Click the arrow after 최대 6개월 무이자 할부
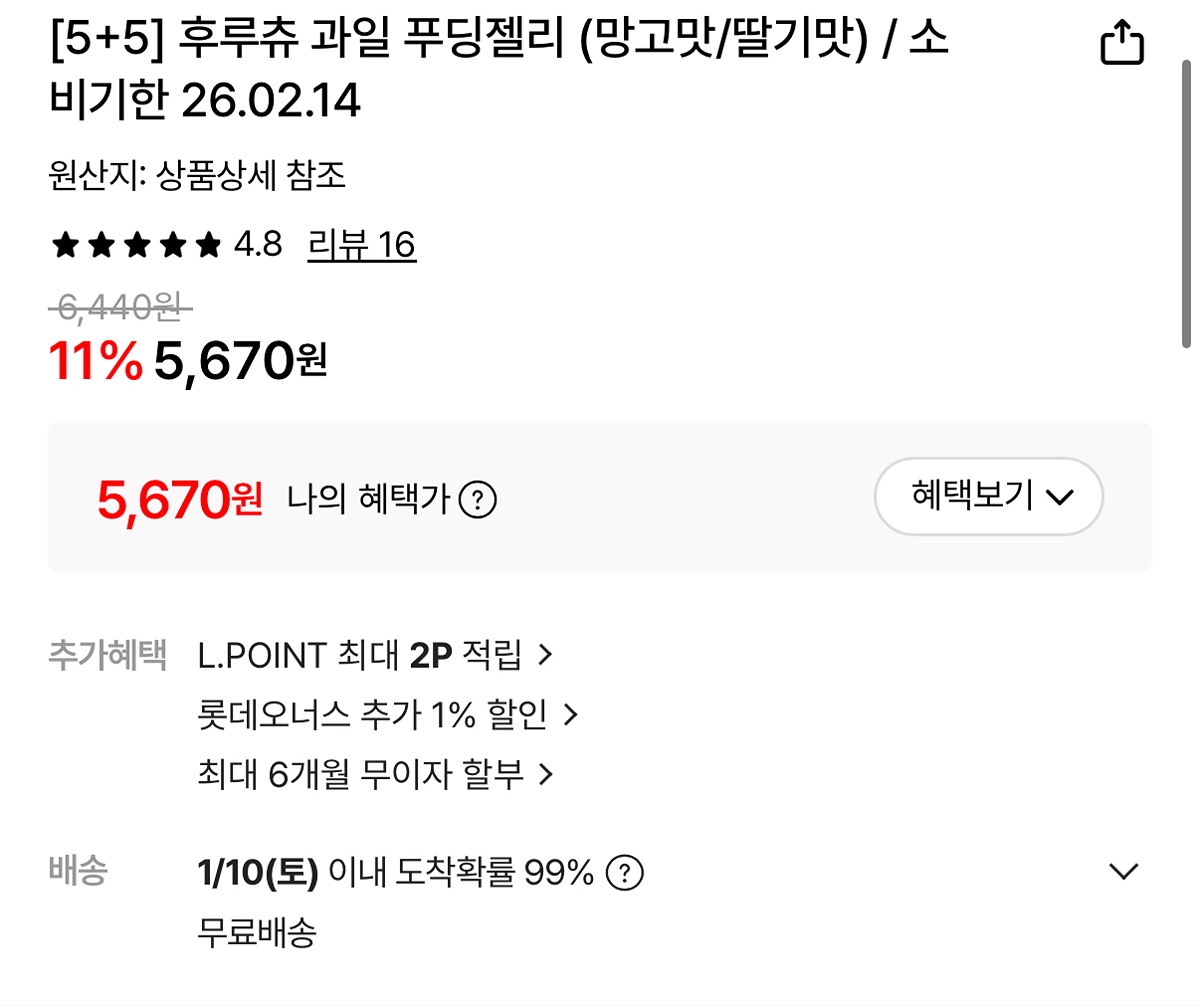The width and height of the screenshot is (1200, 1006). coord(546,774)
